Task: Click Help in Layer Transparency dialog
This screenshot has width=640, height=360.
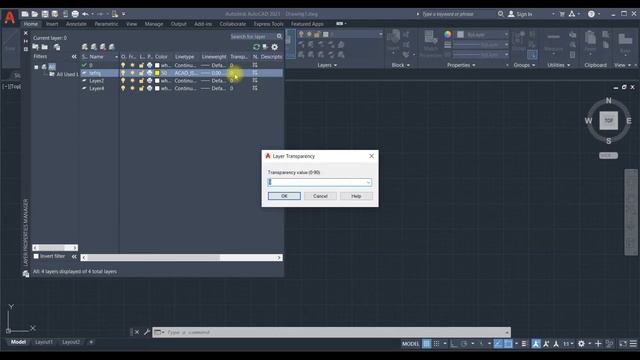Action: point(356,196)
